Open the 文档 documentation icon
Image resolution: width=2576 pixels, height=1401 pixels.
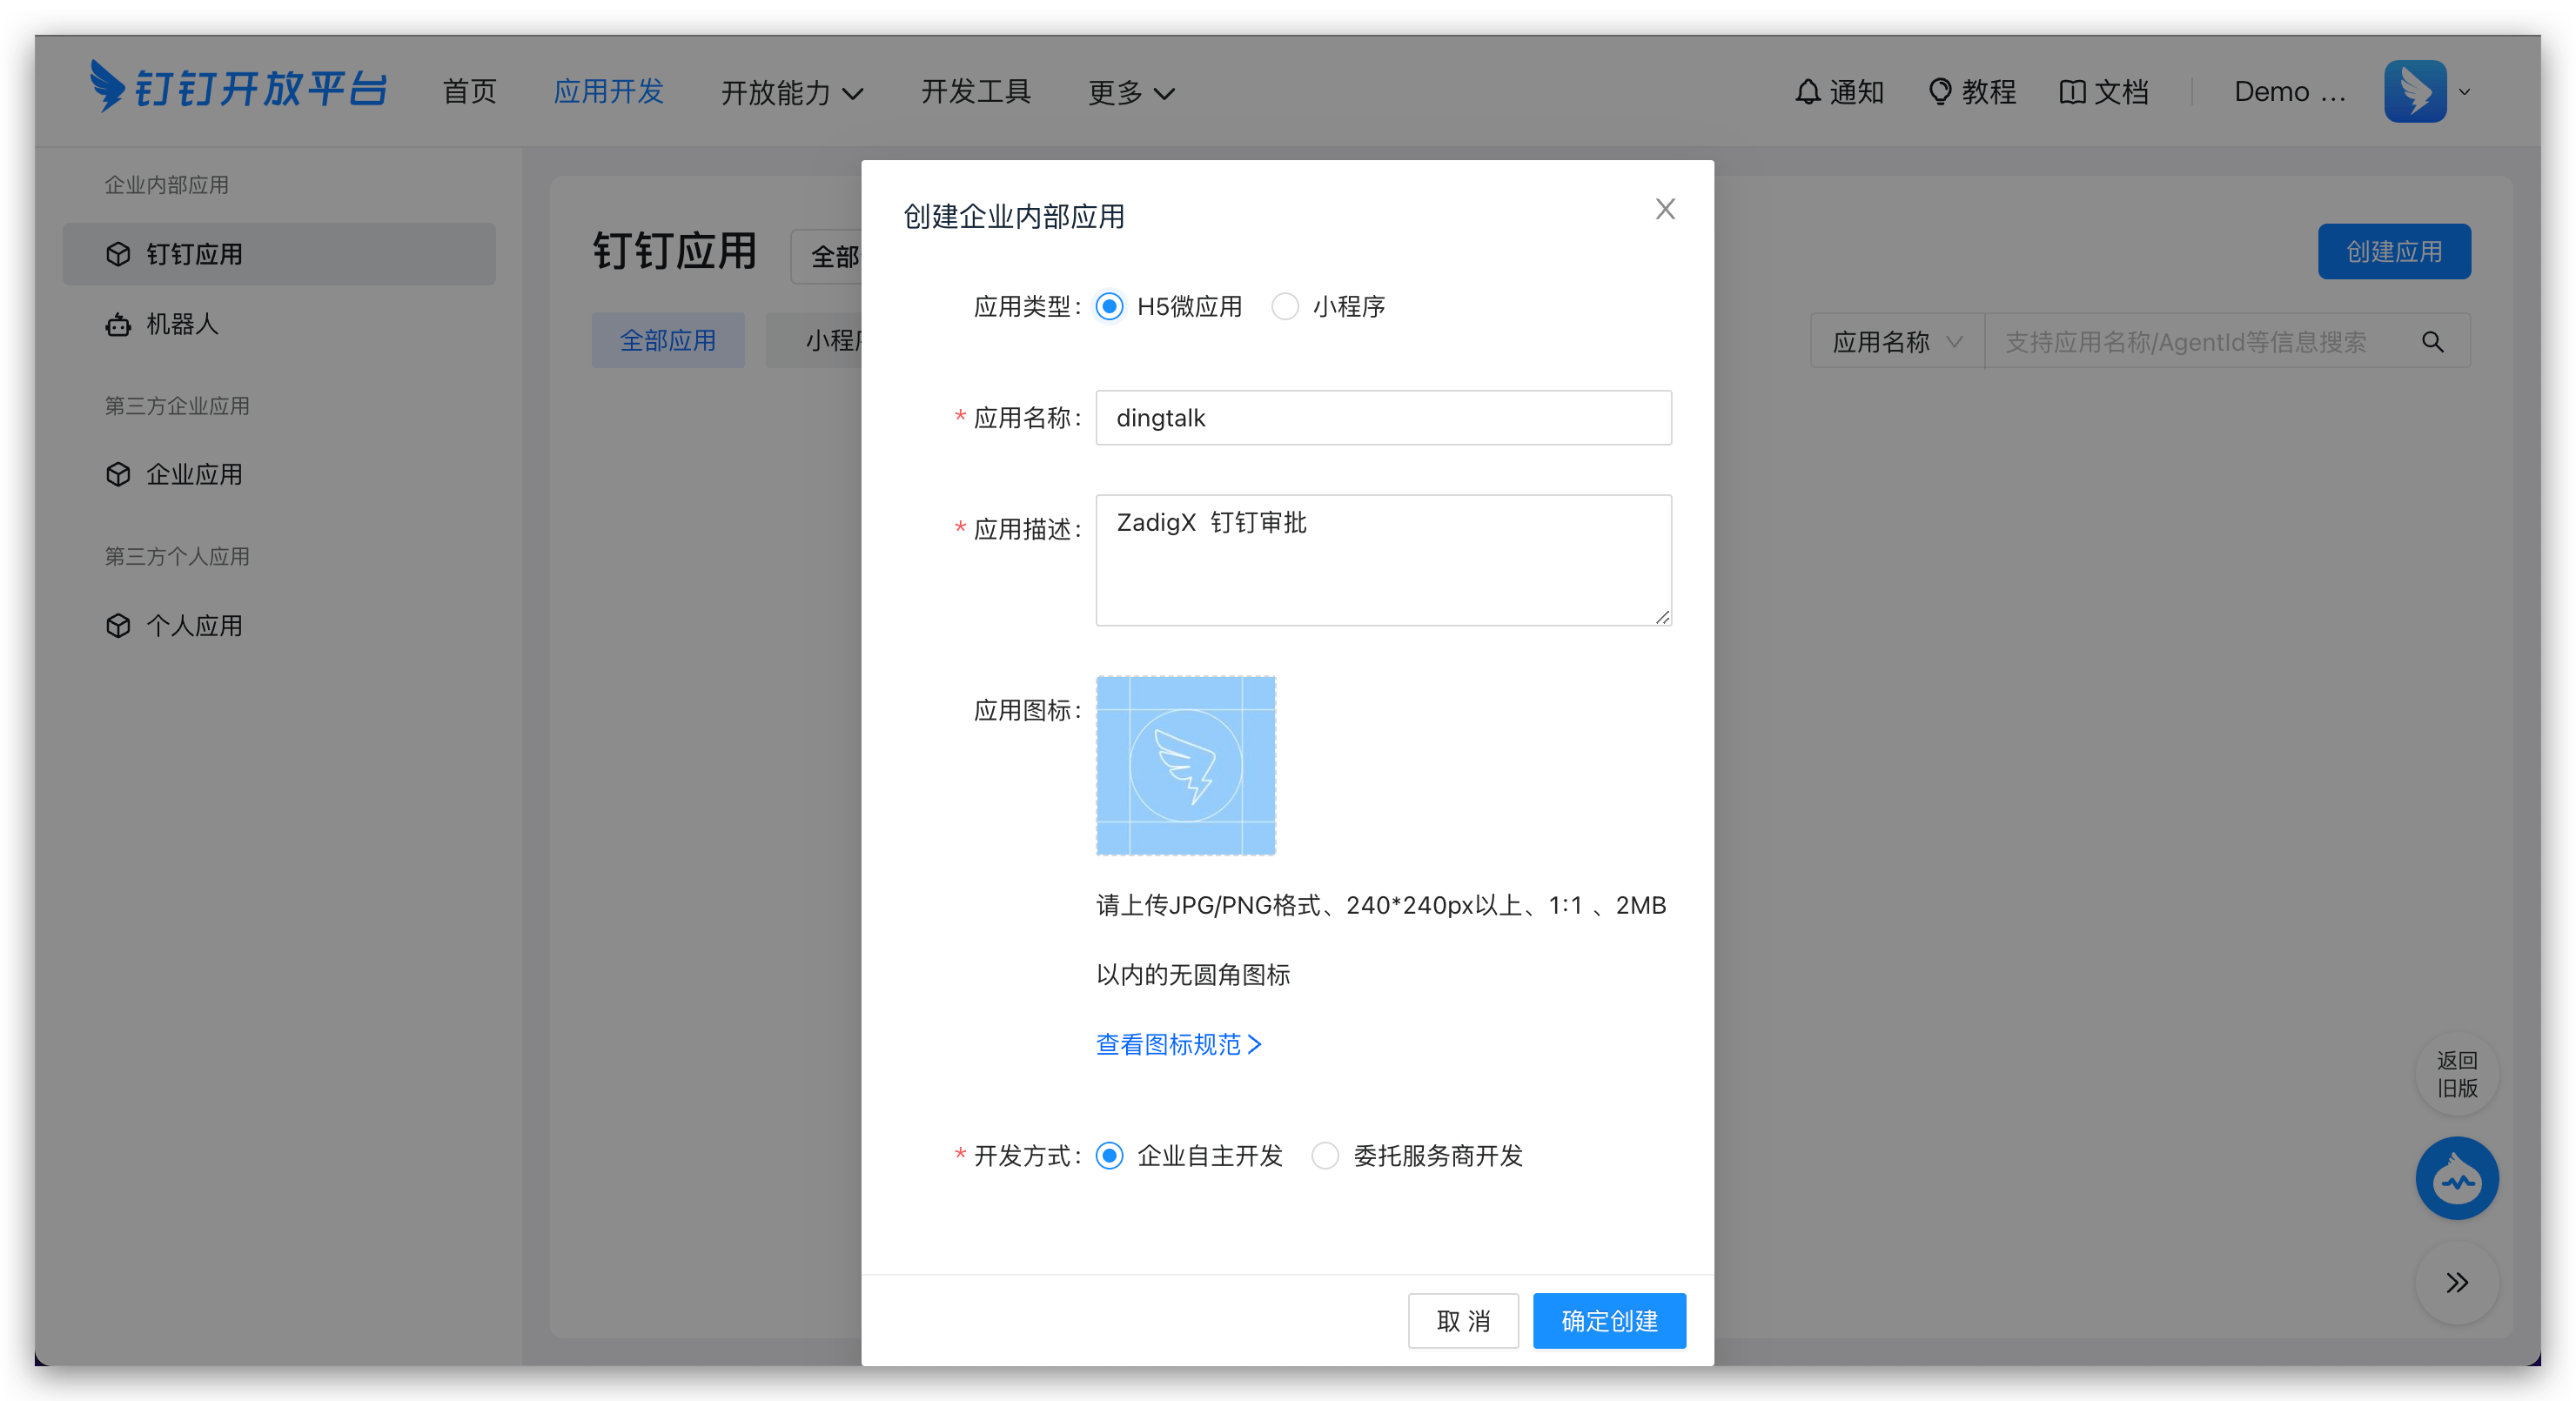pos(2071,91)
